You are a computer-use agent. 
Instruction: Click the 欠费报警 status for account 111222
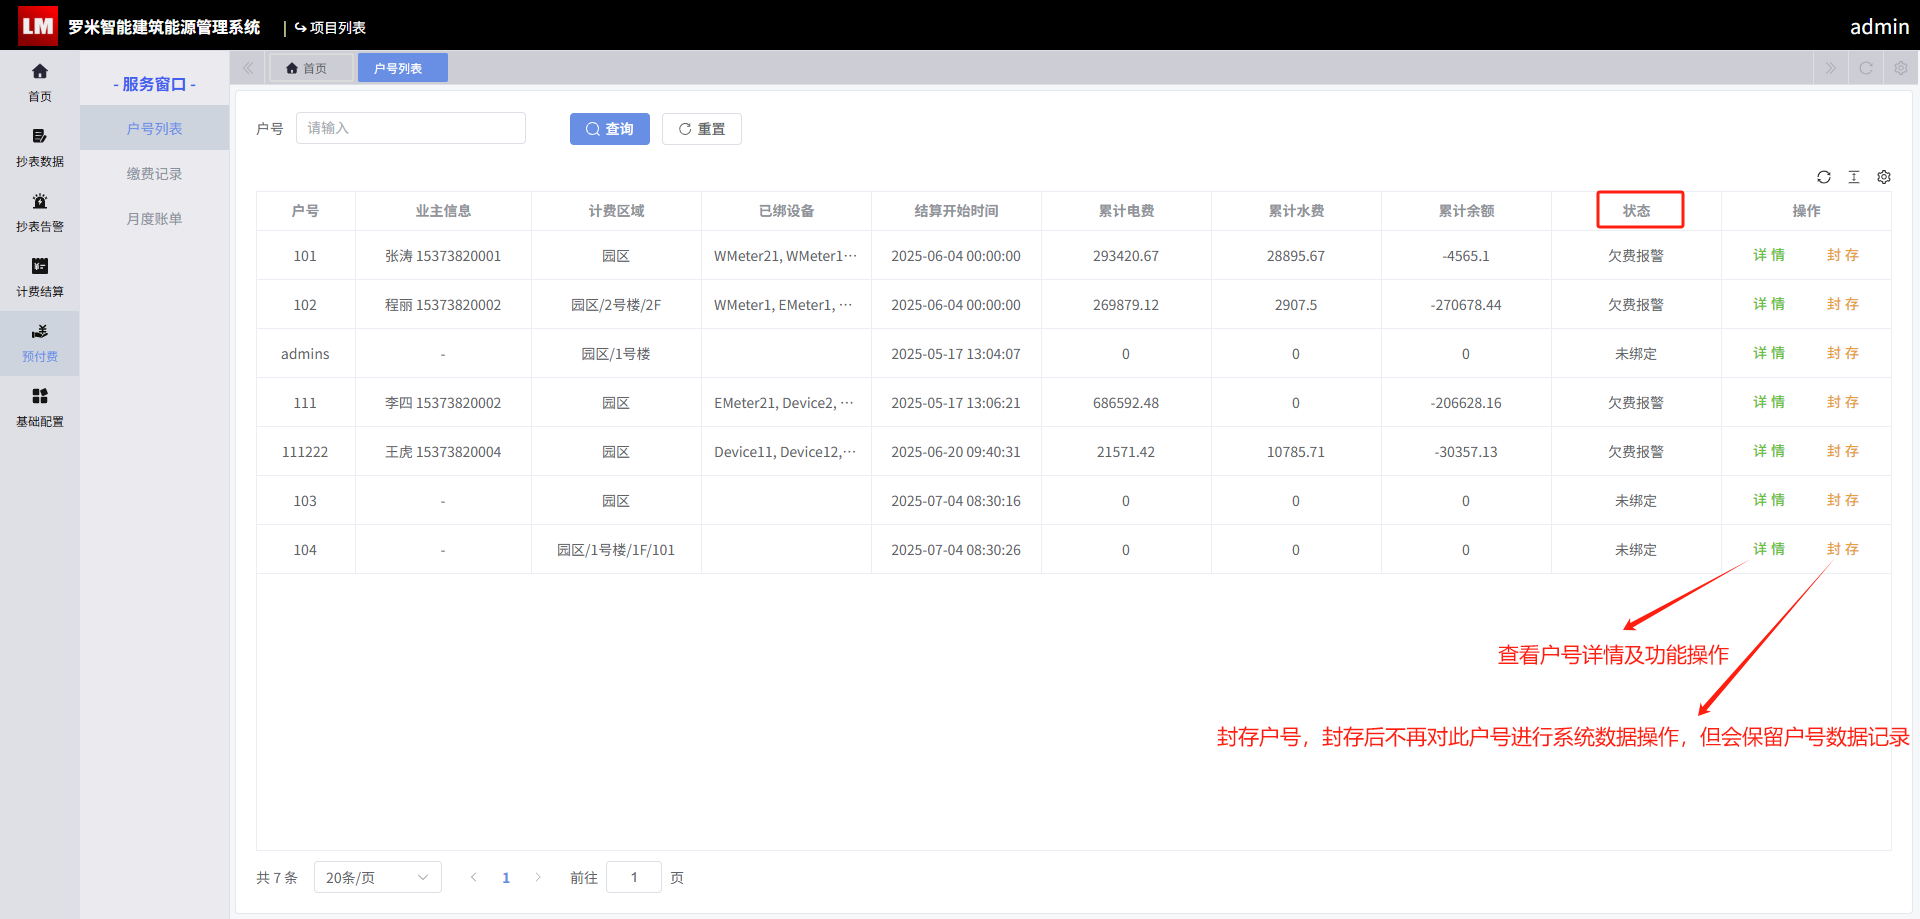point(1636,452)
